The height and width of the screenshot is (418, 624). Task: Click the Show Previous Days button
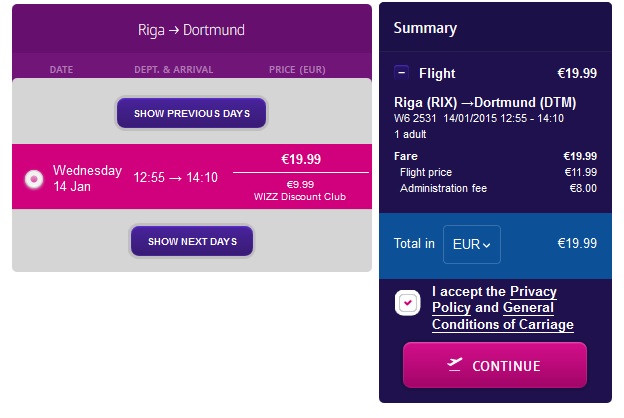[x=191, y=113]
